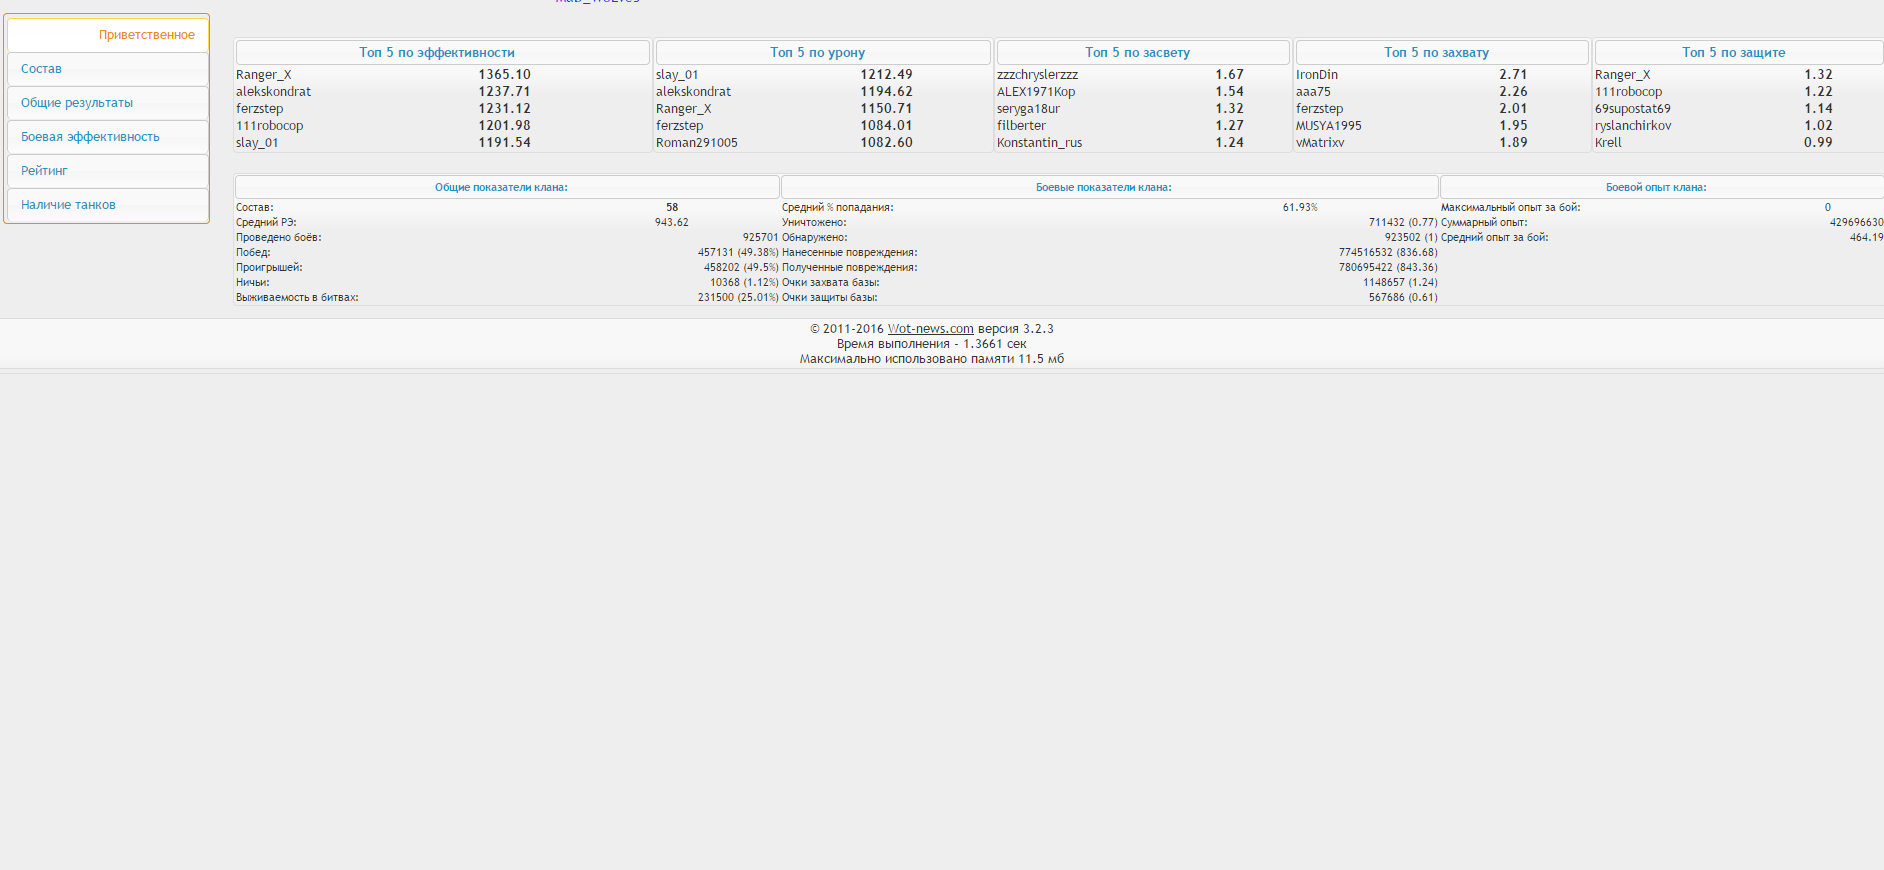The height and width of the screenshot is (870, 1884).
Task: Click player IronDin in the capture list
Action: click(x=1317, y=75)
